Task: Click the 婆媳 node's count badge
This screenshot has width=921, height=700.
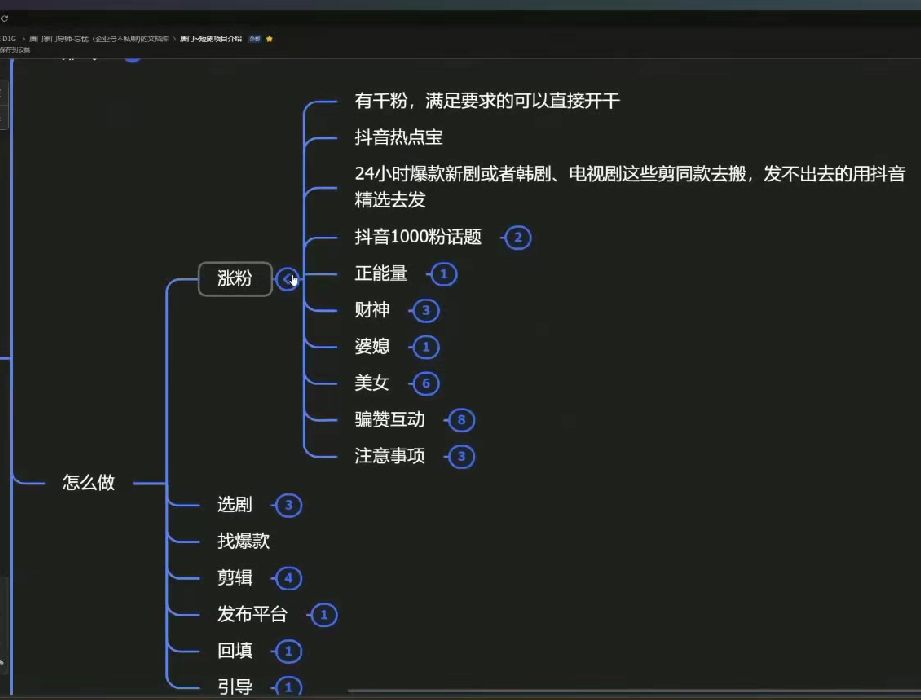Action: coord(426,347)
